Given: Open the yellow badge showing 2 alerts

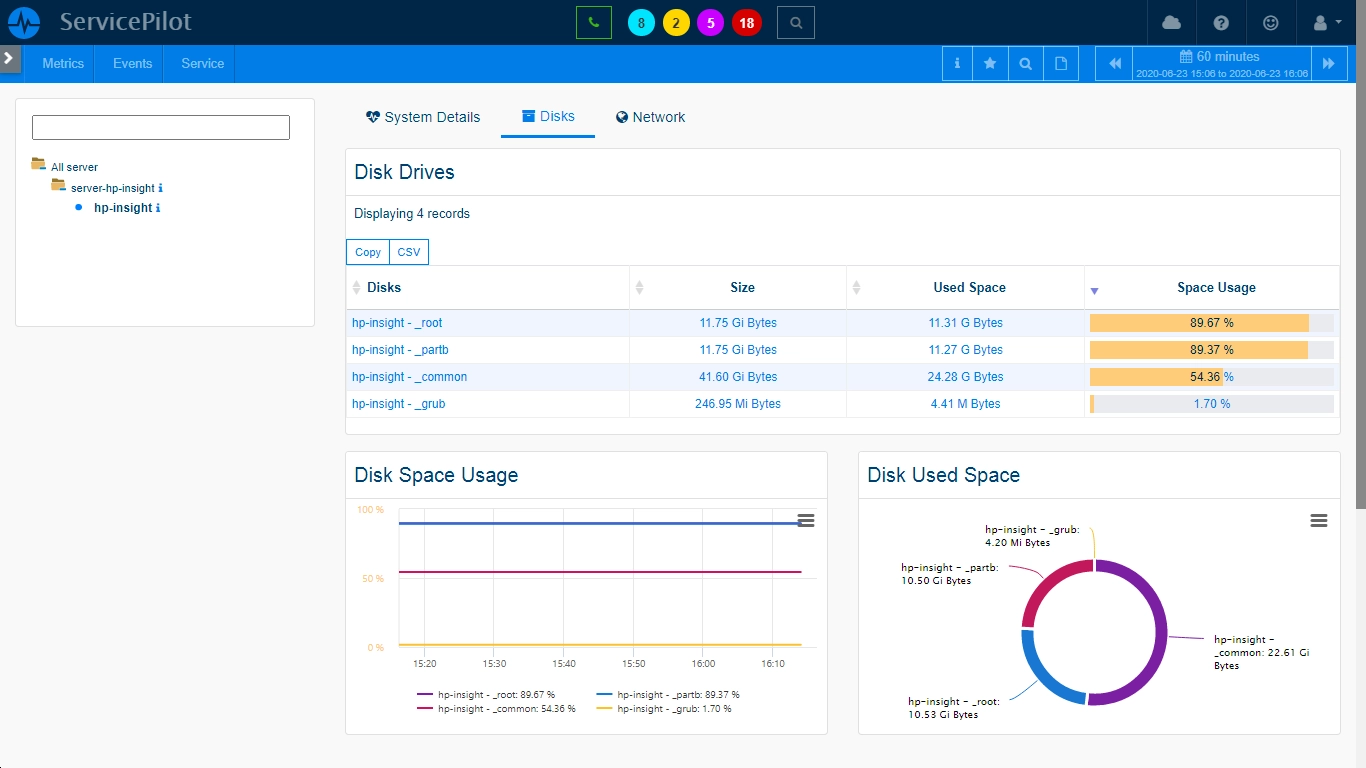Looking at the screenshot, I should click(x=676, y=22).
